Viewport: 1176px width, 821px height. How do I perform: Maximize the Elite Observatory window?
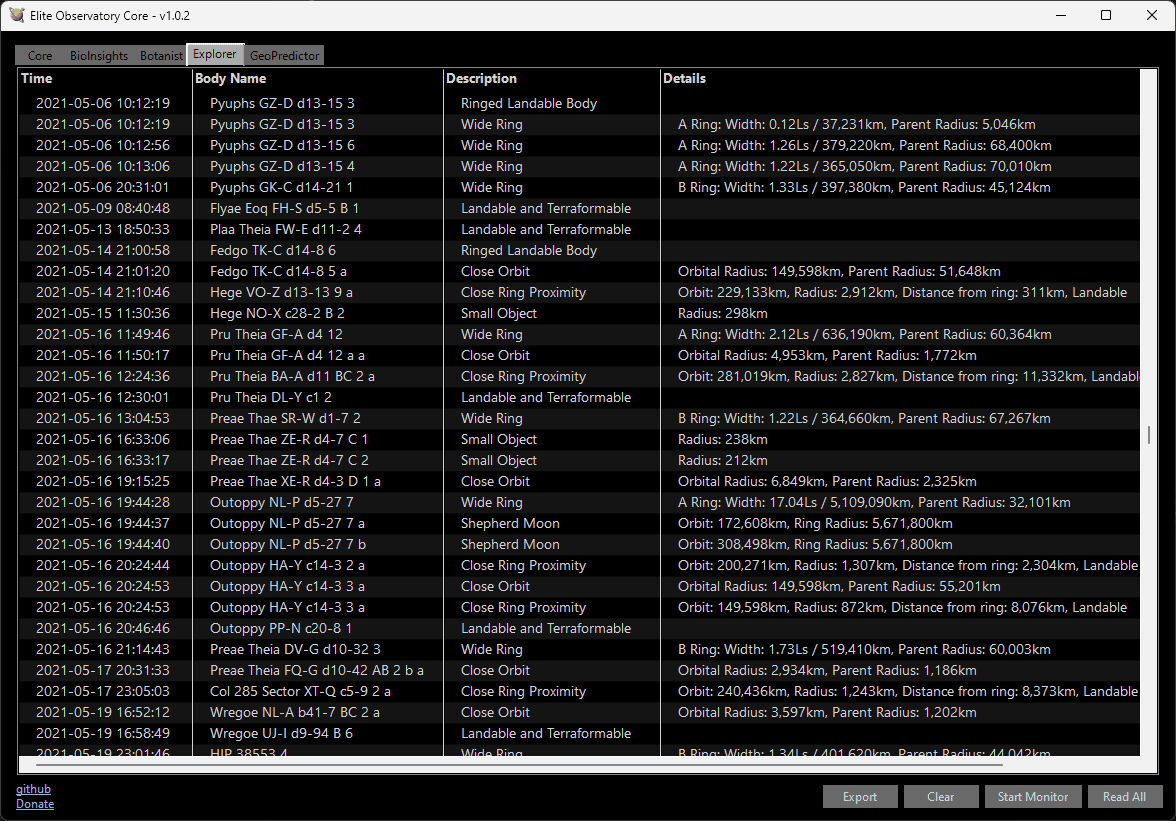point(1106,15)
